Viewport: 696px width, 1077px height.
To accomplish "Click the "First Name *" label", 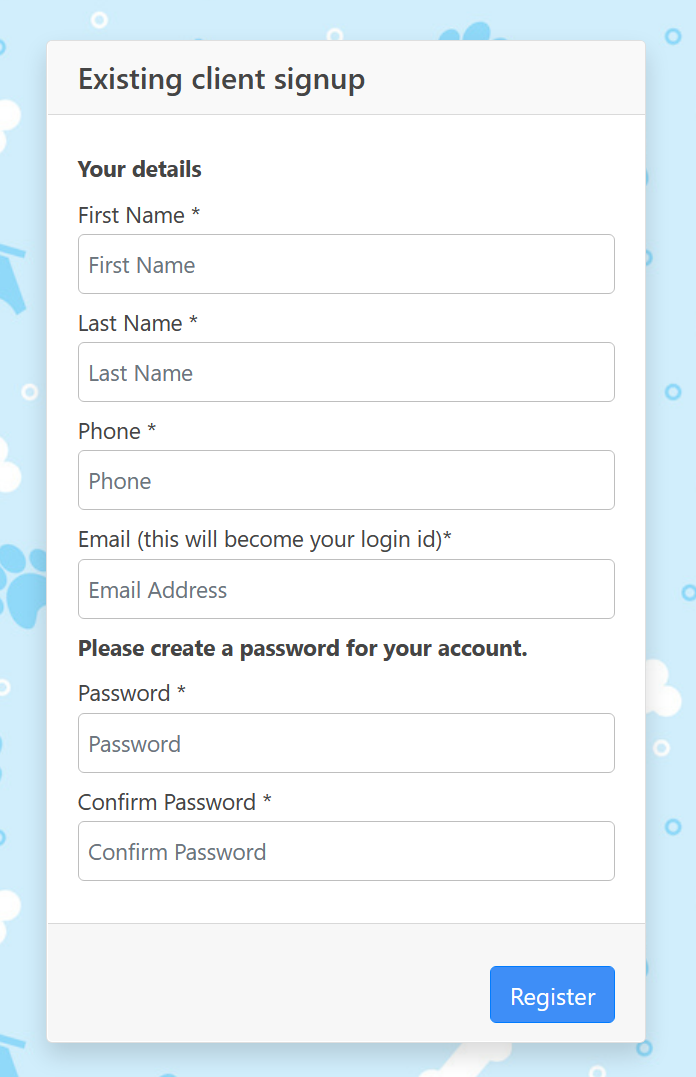I will pos(139,215).
